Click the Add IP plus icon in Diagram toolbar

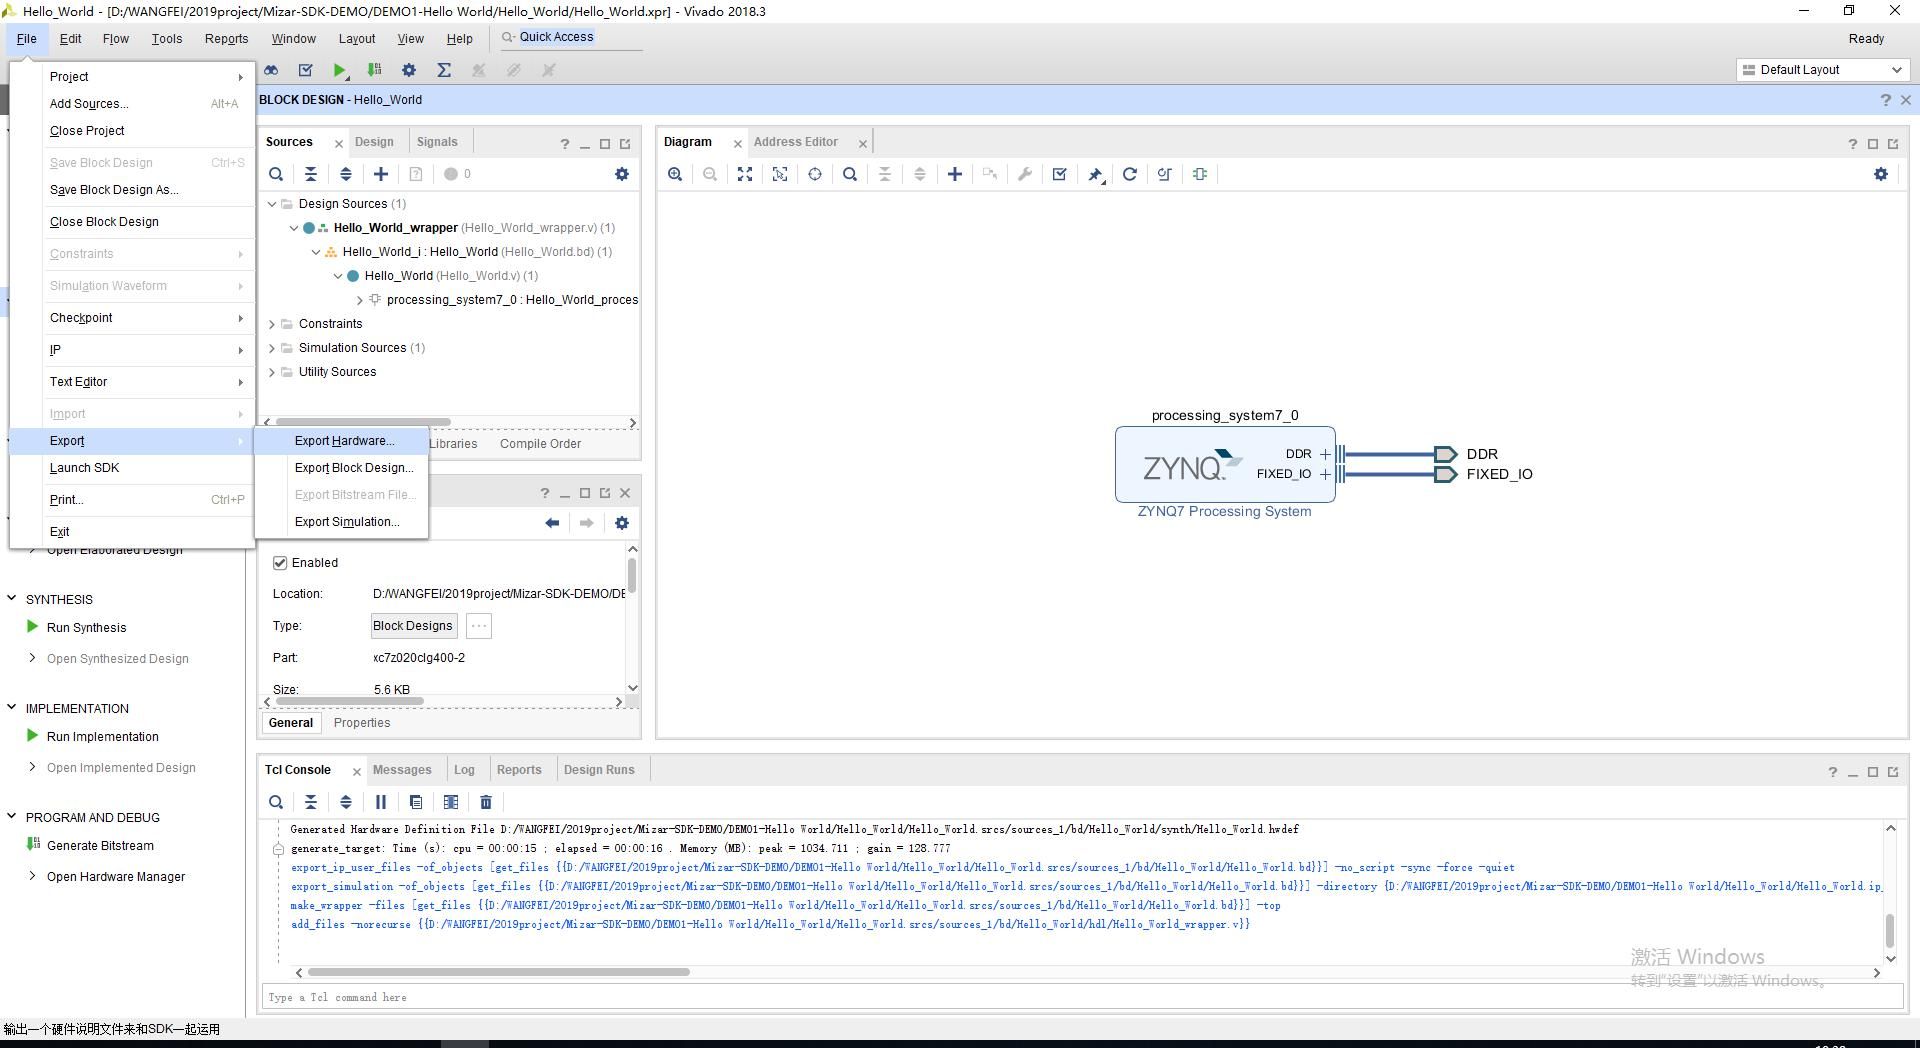955,174
